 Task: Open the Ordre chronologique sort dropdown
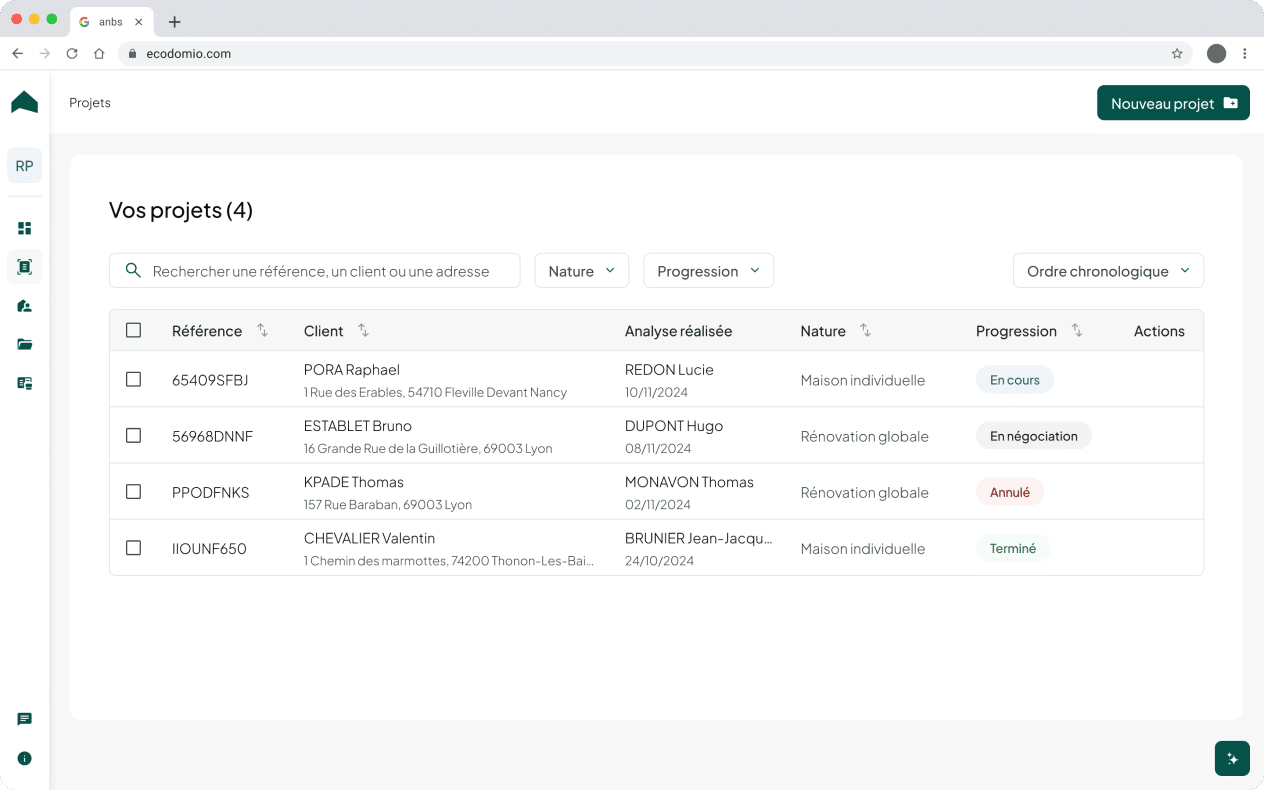coord(1108,271)
